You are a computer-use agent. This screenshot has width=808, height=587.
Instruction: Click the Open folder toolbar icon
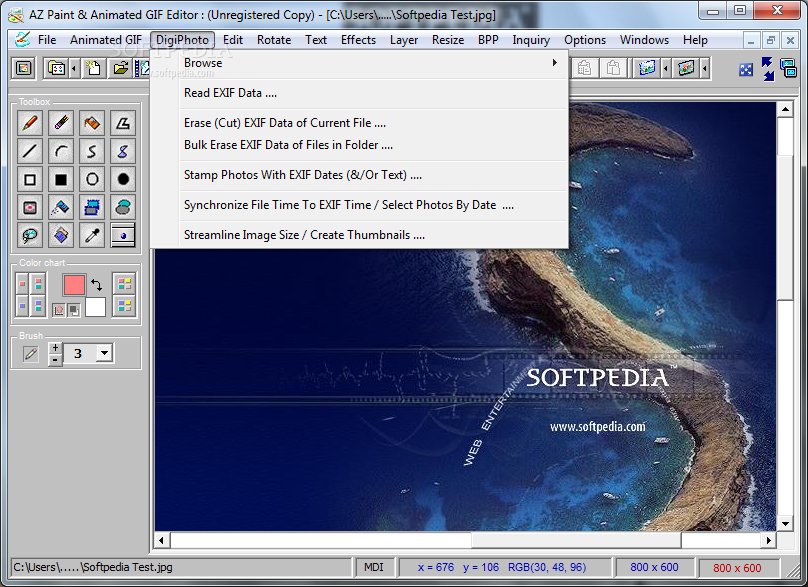coord(121,68)
